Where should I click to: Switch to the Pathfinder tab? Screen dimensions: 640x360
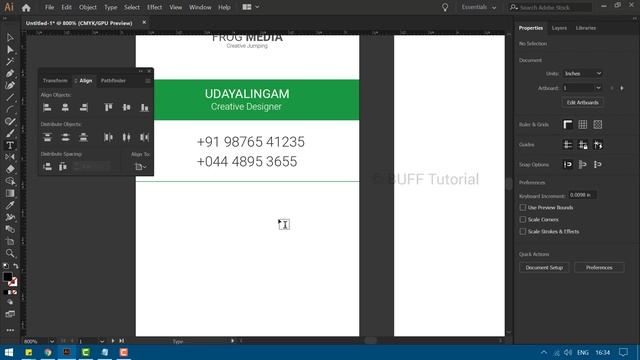tap(113, 81)
